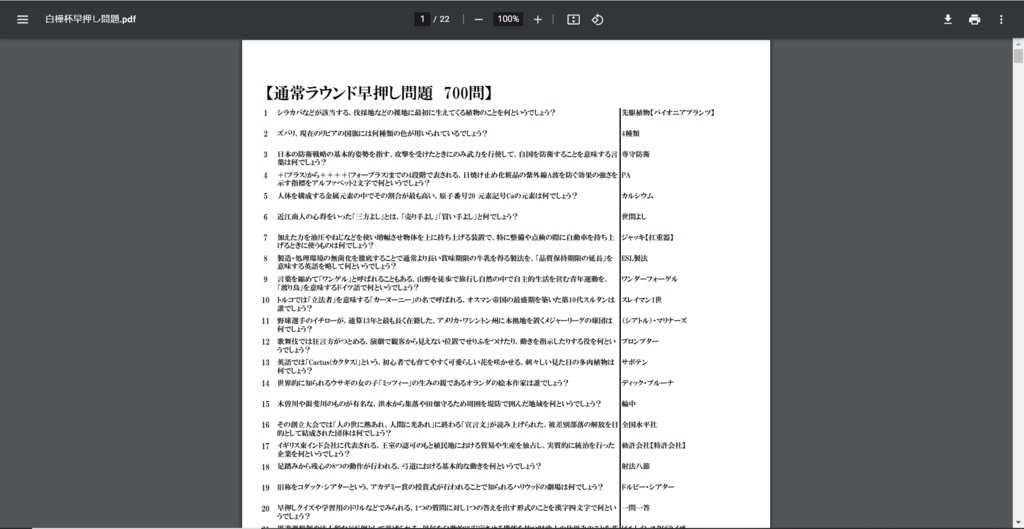This screenshot has height=529, width=1024.
Task: Click the answer ドルビー・シアター
Action: click(x=648, y=487)
